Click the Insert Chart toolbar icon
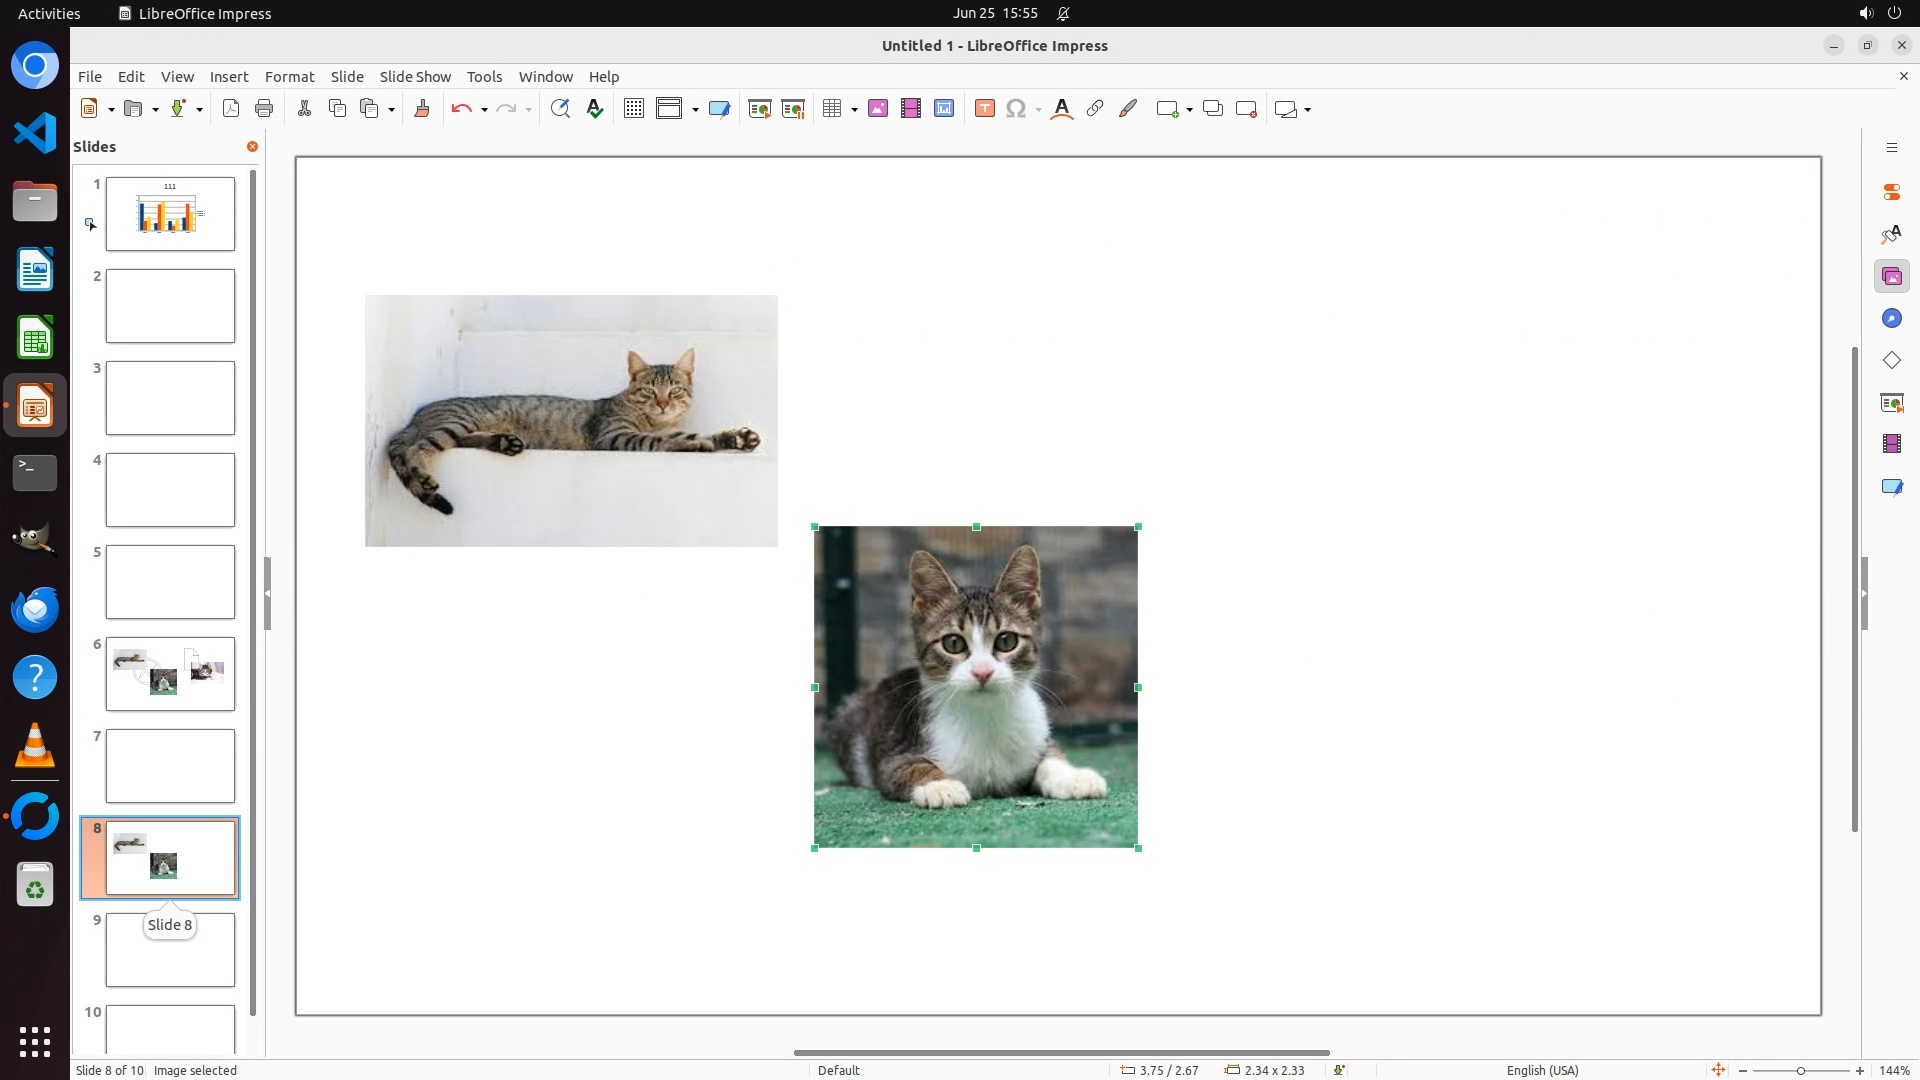The width and height of the screenshot is (1920, 1080). [x=944, y=109]
